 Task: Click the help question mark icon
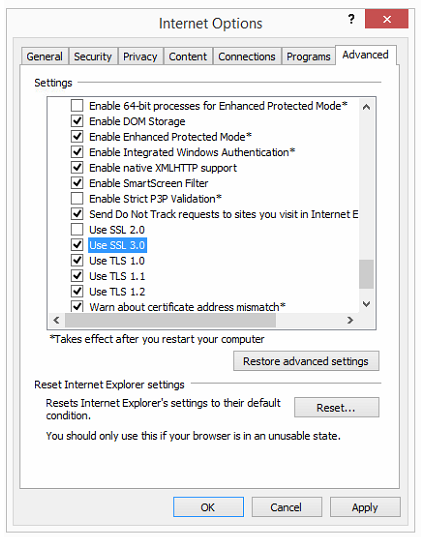click(351, 19)
